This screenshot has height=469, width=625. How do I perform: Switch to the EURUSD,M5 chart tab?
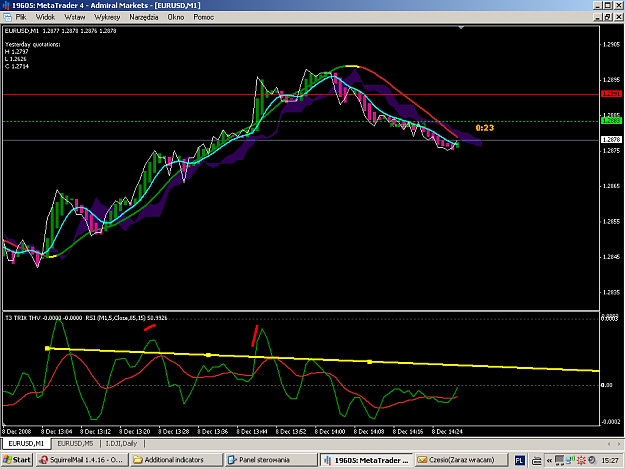[x=75, y=443]
